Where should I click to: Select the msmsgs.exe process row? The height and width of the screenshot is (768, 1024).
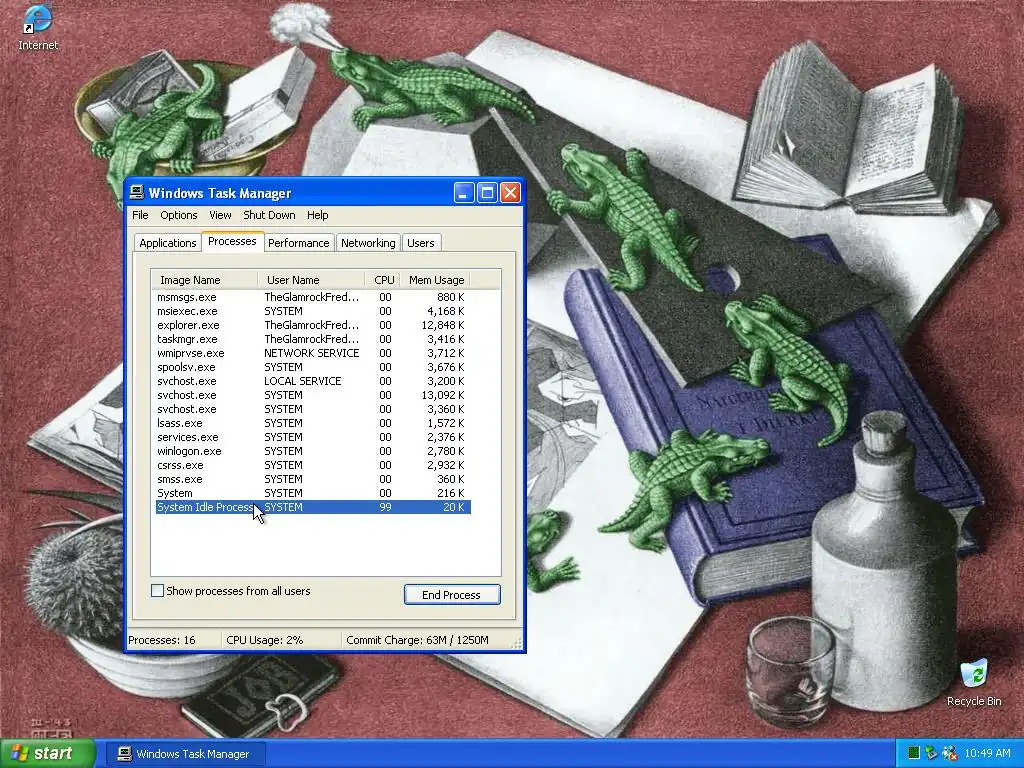(x=313, y=297)
